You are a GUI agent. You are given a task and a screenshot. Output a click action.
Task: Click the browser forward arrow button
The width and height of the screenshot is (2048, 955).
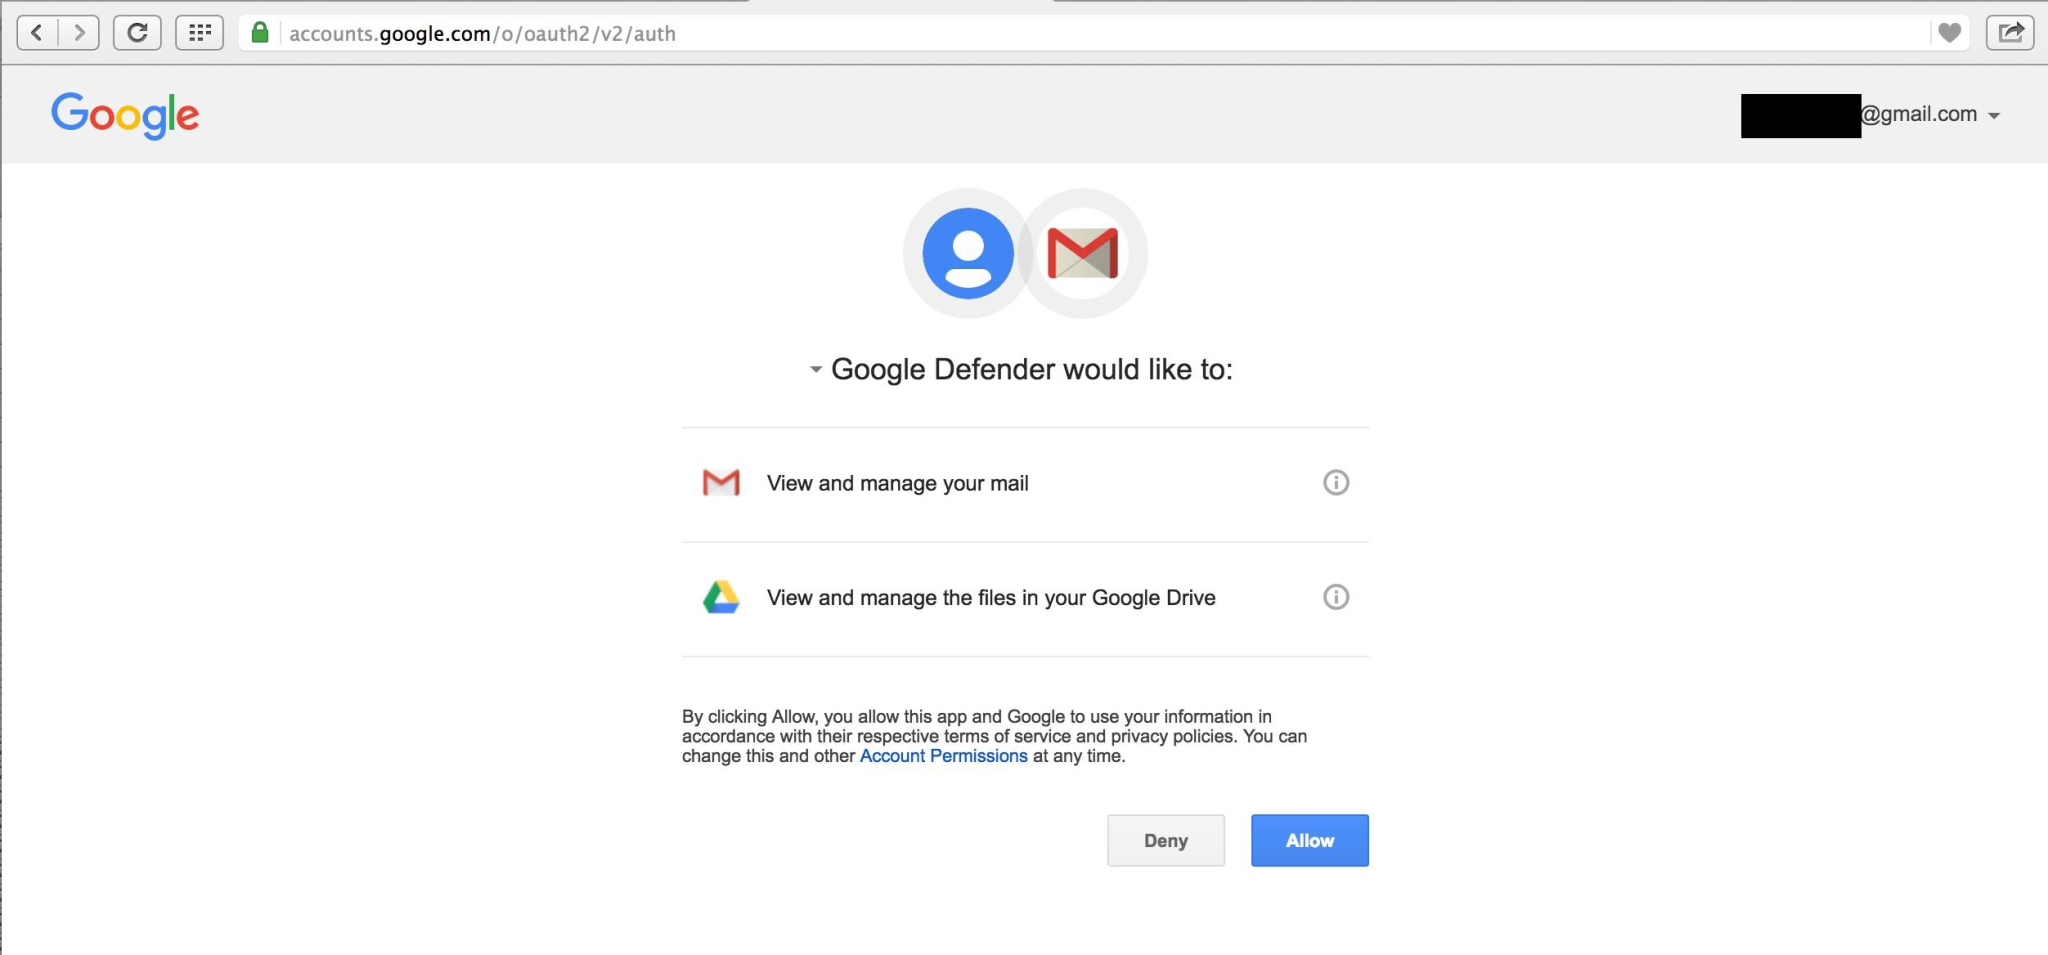pyautogui.click(x=79, y=33)
